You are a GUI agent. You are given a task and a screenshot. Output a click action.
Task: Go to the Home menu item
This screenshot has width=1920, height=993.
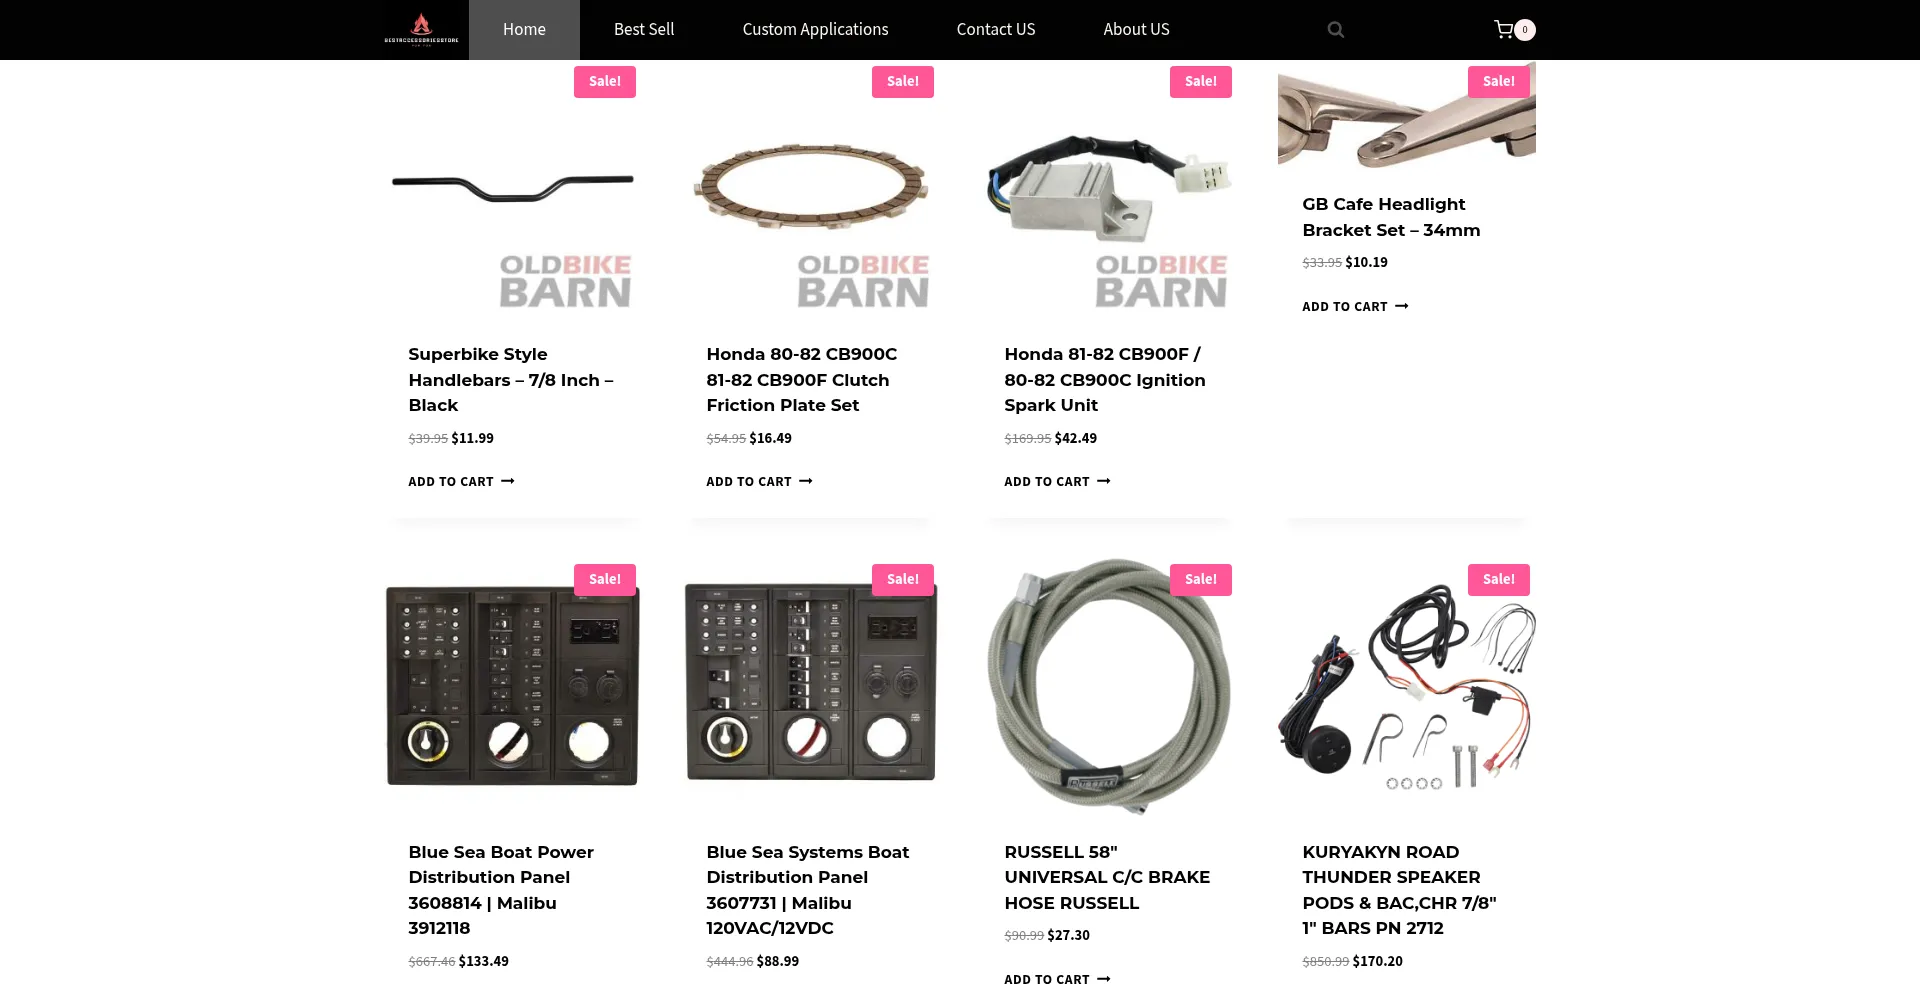(524, 30)
